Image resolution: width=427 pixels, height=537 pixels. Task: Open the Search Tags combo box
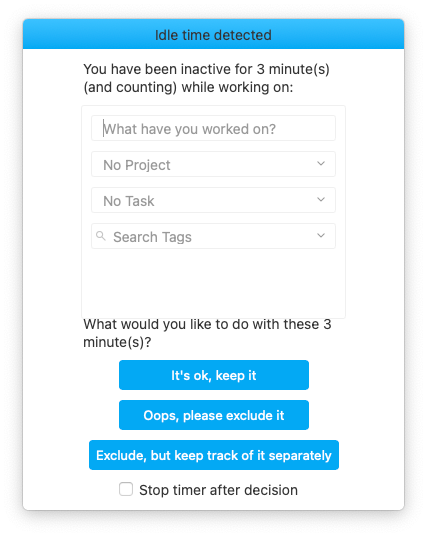pos(213,236)
